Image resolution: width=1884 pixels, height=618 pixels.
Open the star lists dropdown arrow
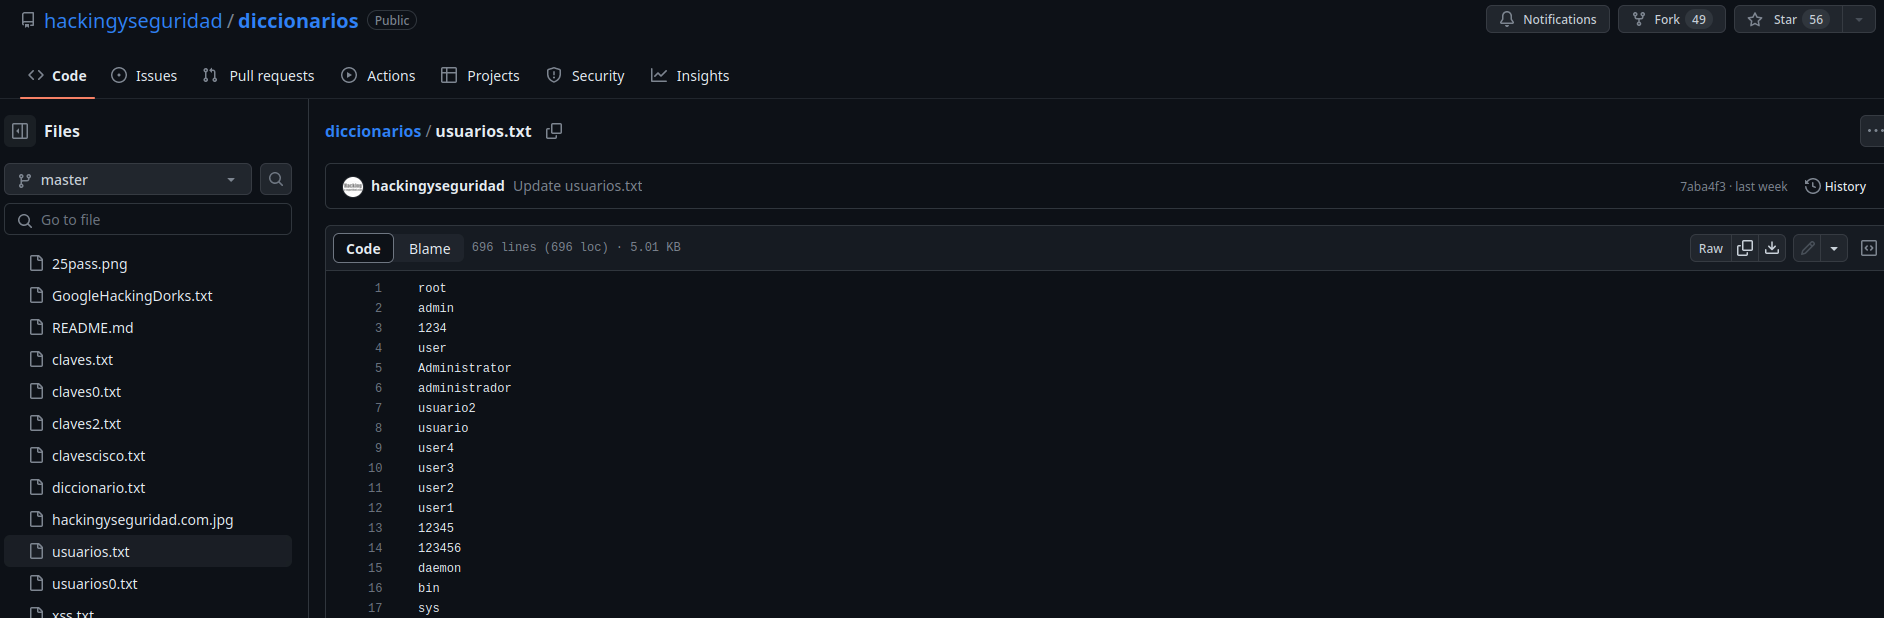point(1859,19)
